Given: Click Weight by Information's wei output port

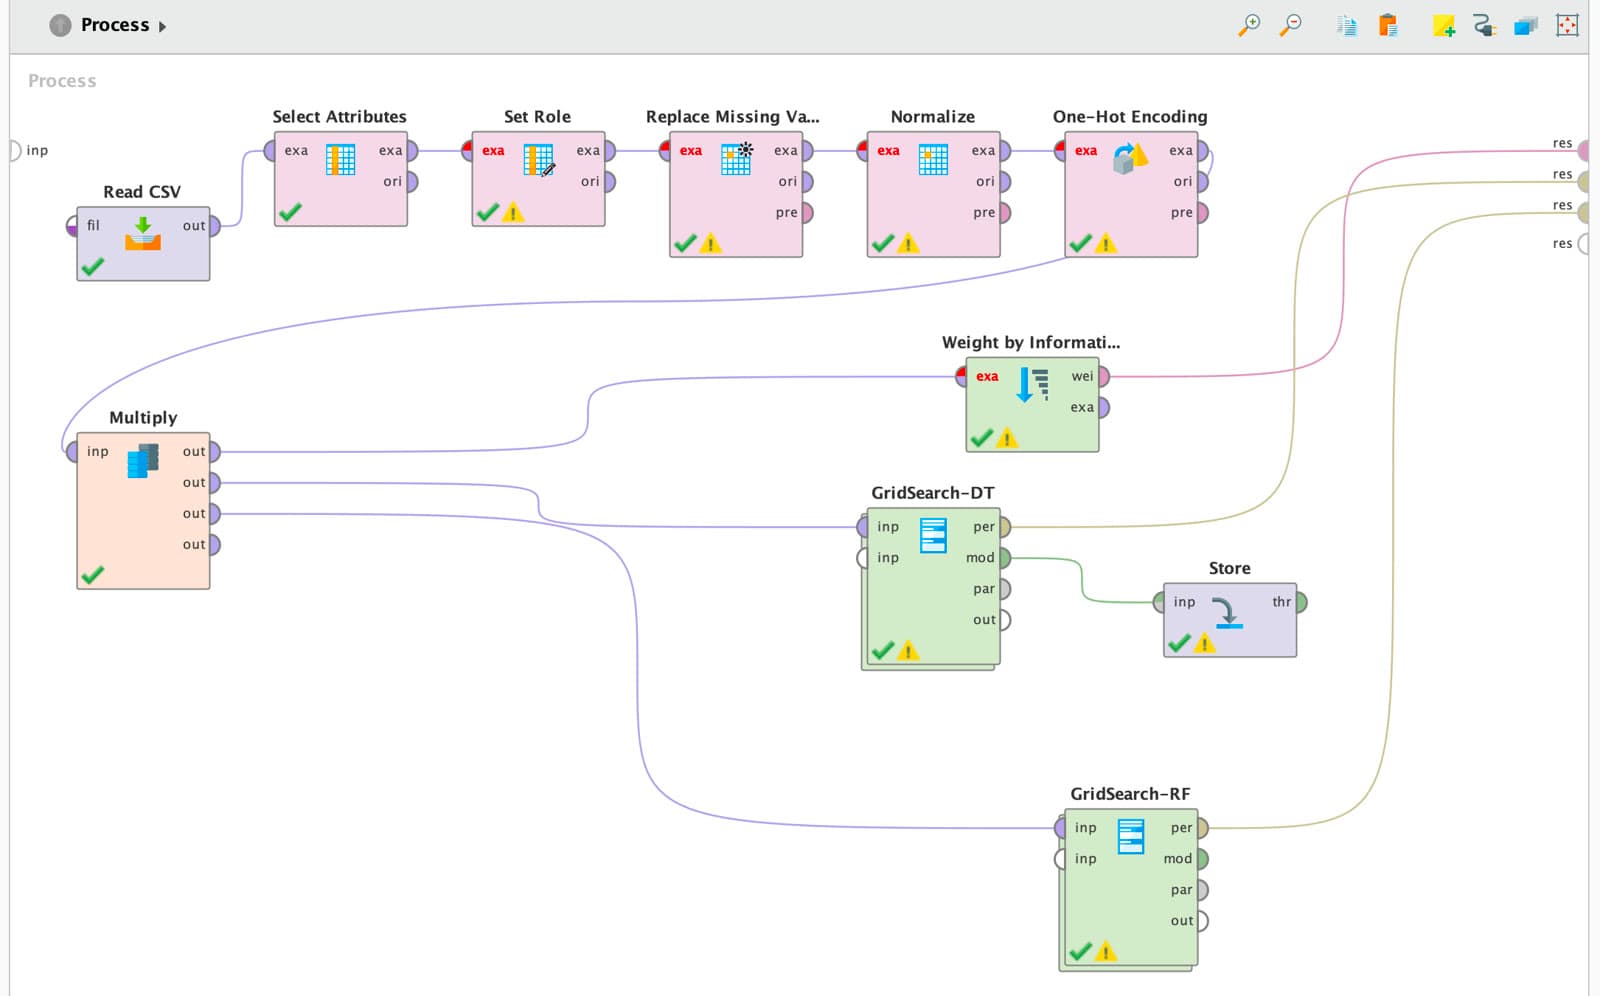Looking at the screenshot, I should (1103, 377).
